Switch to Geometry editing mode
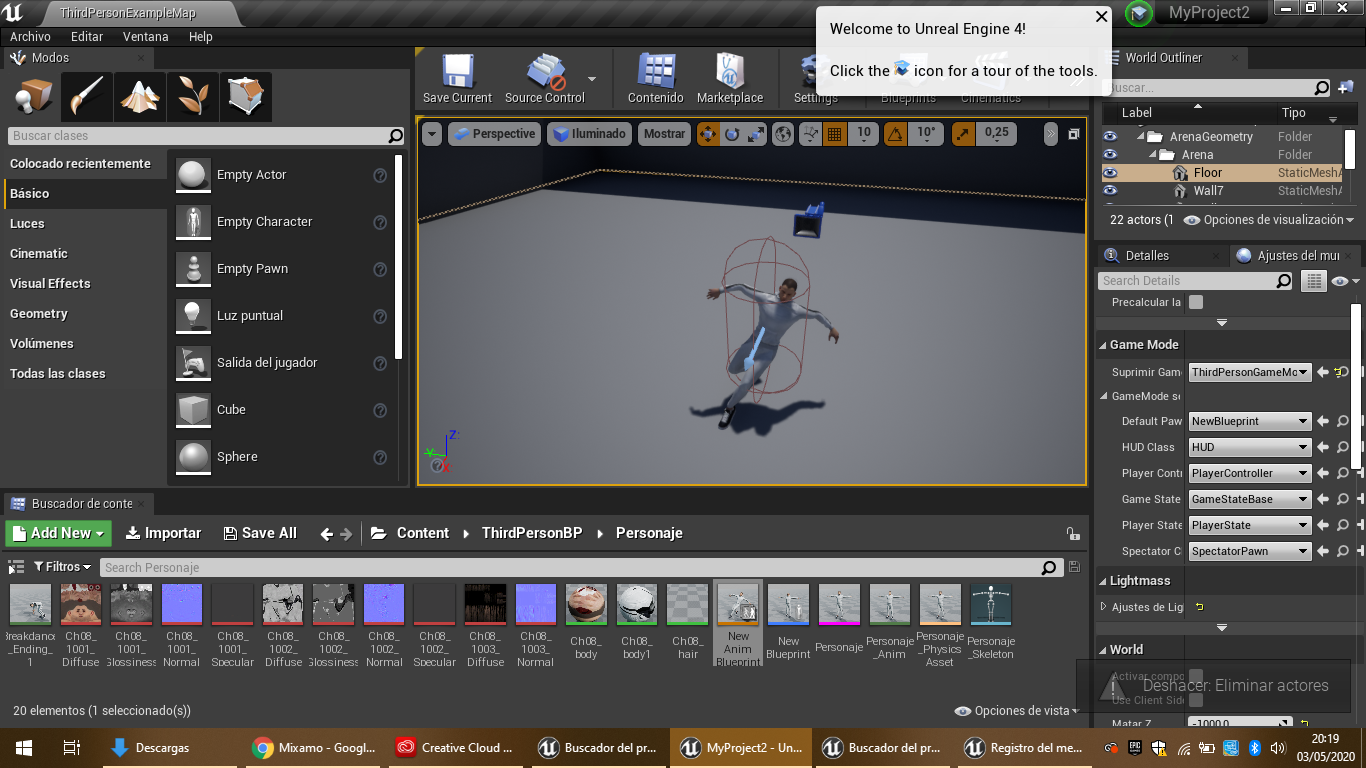The image size is (1366, 768). point(246,96)
